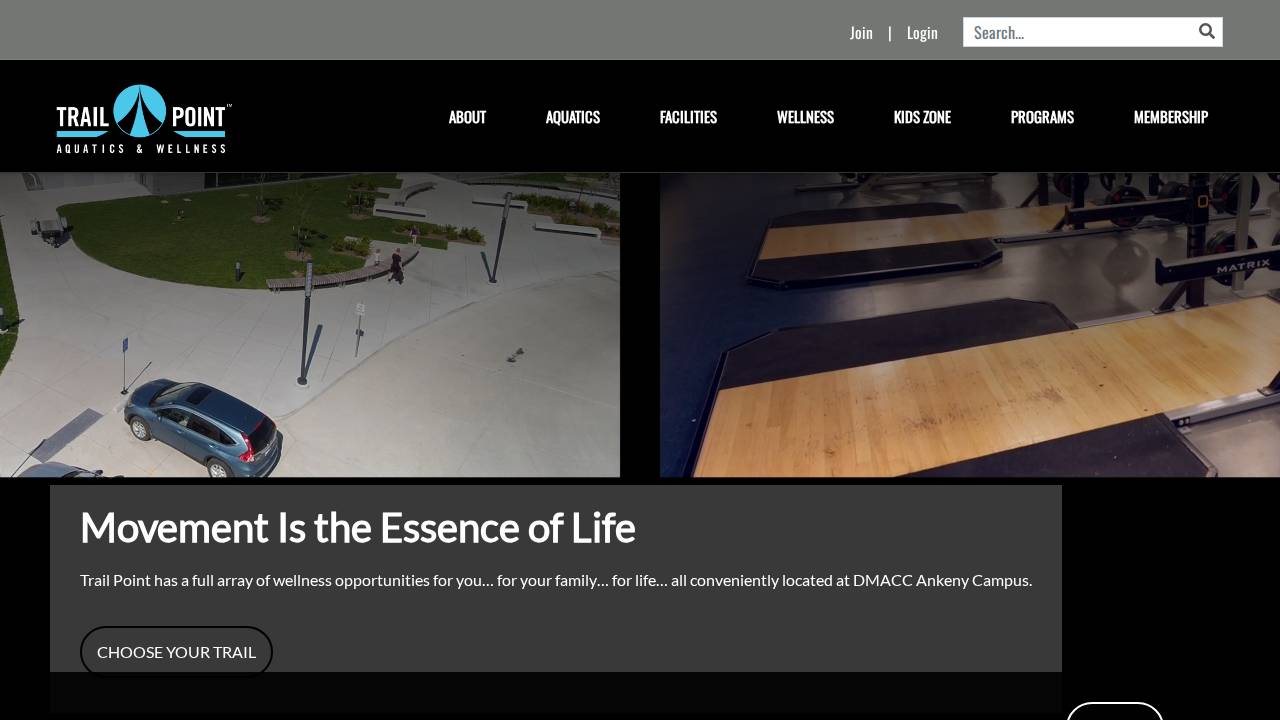
Task: Click the CHOOSE YOUR TRAIL button
Action: [x=176, y=651]
